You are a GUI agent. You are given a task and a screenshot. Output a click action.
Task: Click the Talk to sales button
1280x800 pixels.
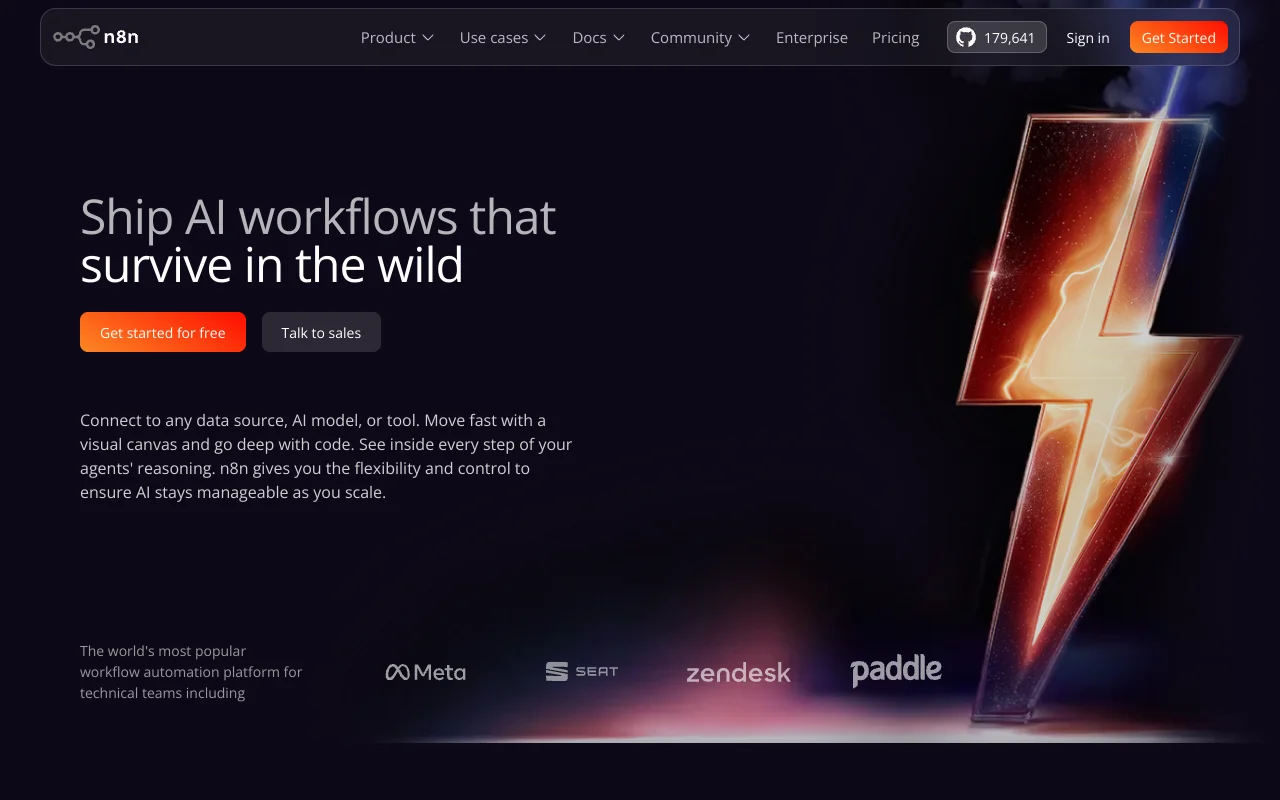(x=321, y=333)
